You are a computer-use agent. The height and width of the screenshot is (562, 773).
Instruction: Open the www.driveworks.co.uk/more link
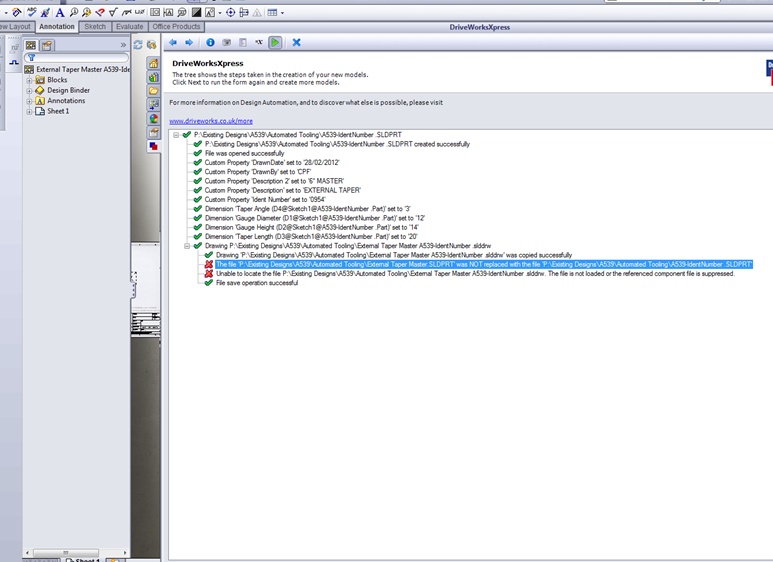[211, 121]
